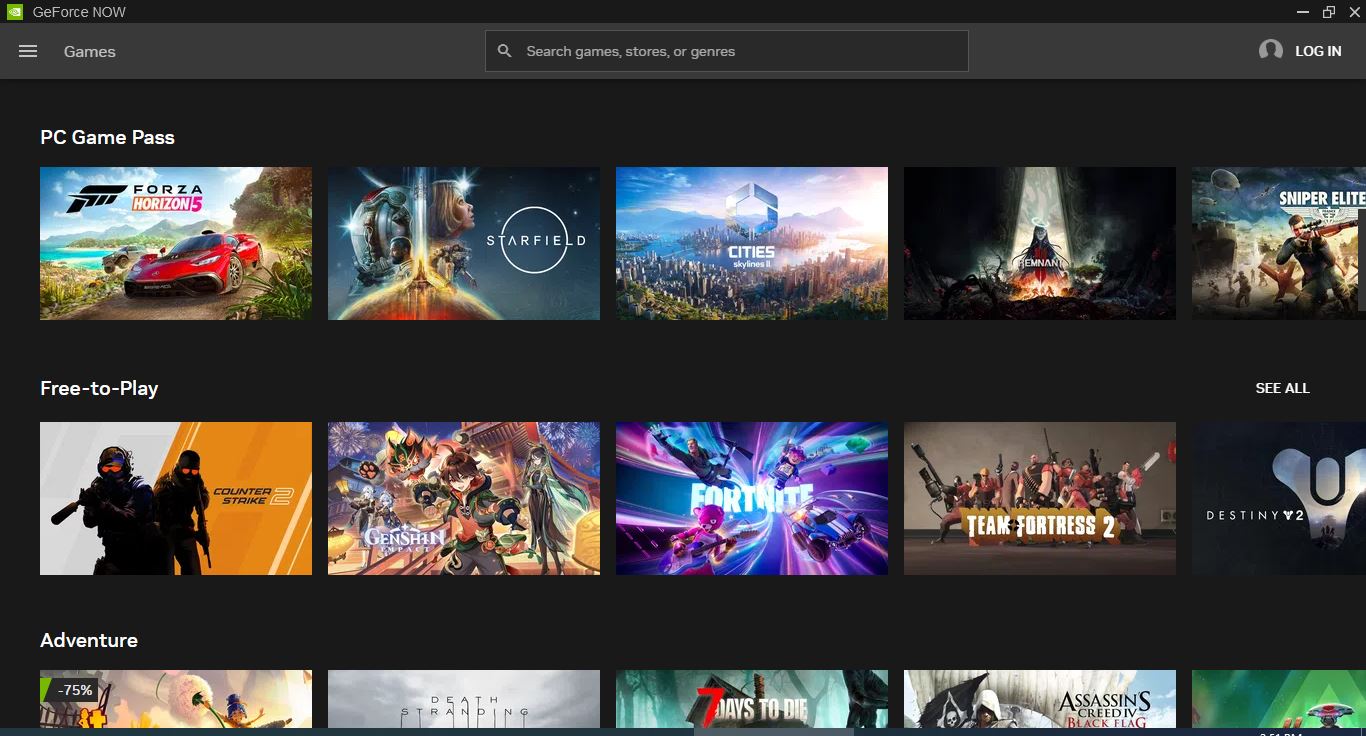This screenshot has width=1366, height=736.
Task: Open the Team Fortress 2 tile
Action: 1040,498
